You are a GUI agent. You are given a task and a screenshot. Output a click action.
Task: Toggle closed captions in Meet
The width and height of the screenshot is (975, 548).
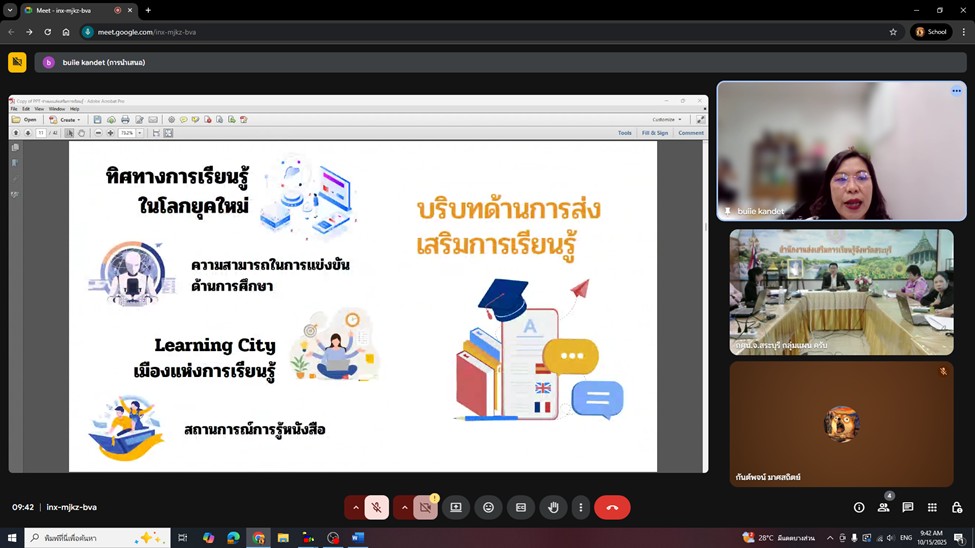[520, 508]
